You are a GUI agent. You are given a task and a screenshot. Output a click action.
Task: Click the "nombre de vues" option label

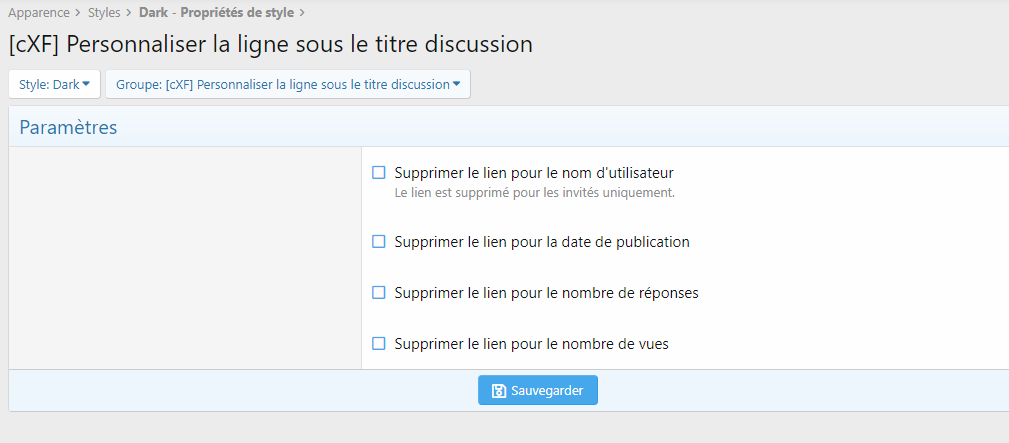531,343
